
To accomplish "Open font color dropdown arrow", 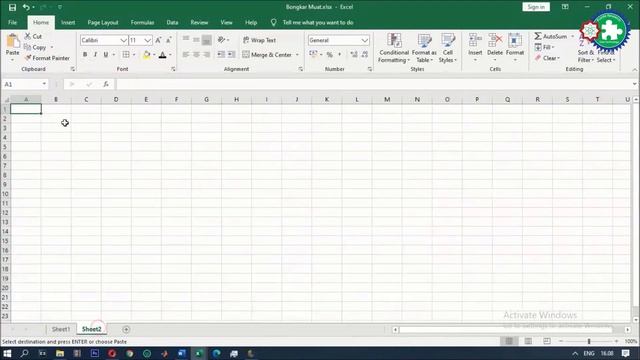I will click(170, 54).
